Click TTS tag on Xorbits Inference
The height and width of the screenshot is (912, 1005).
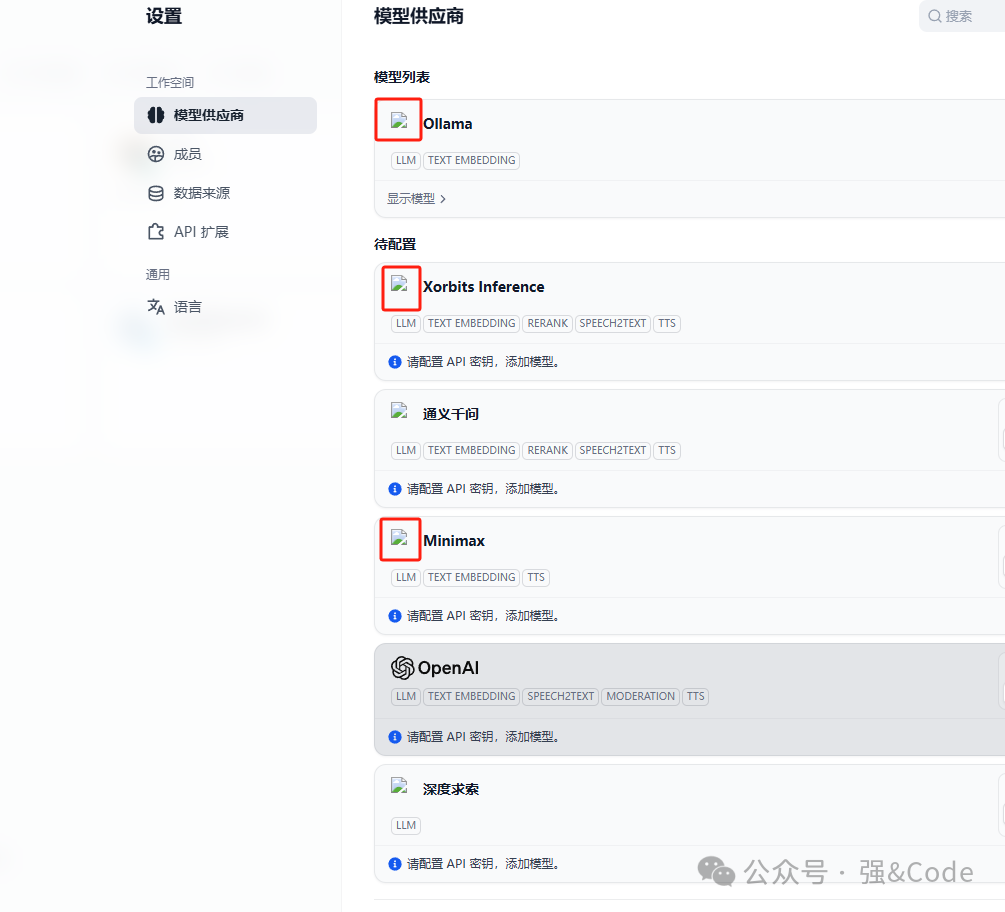pos(667,324)
